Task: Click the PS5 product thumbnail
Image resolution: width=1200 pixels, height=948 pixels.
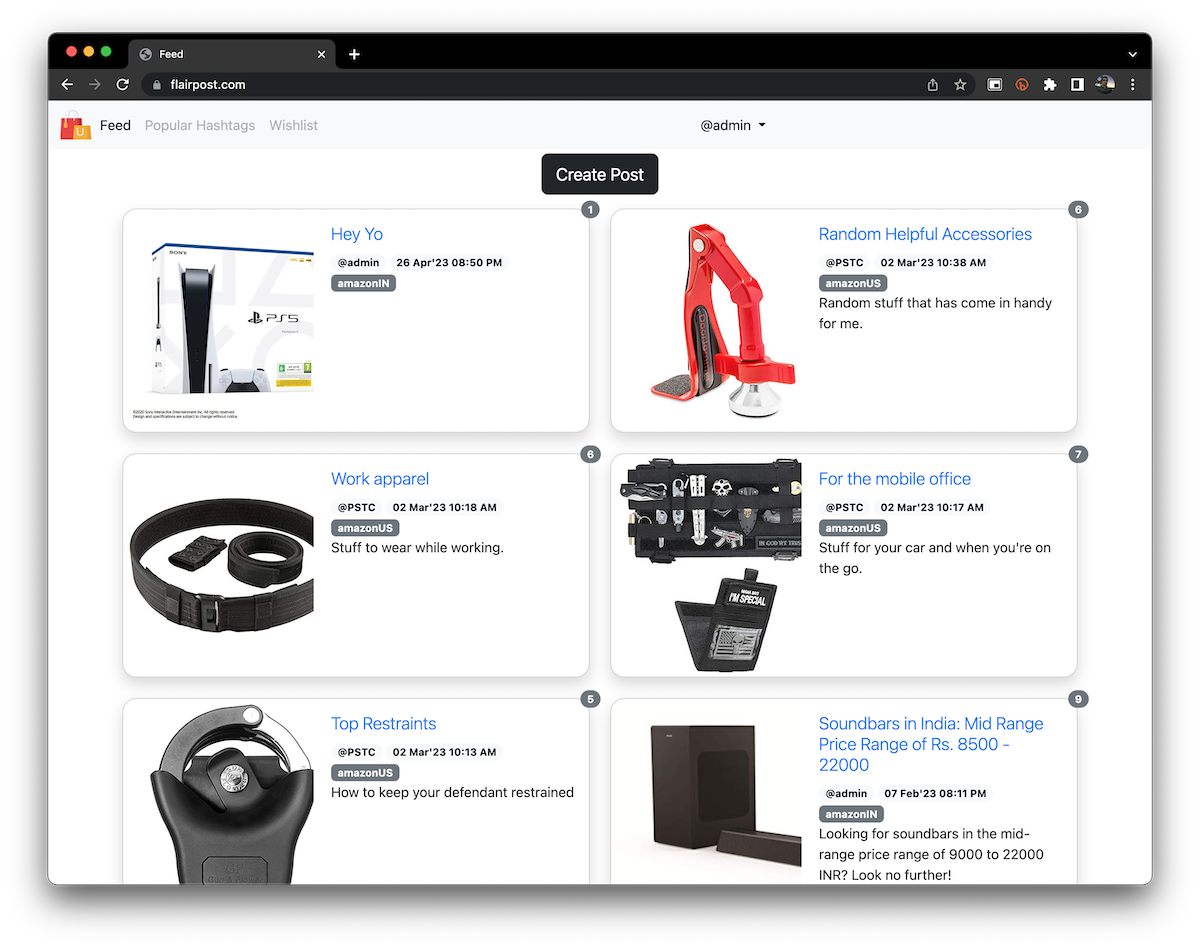Action: tap(222, 320)
